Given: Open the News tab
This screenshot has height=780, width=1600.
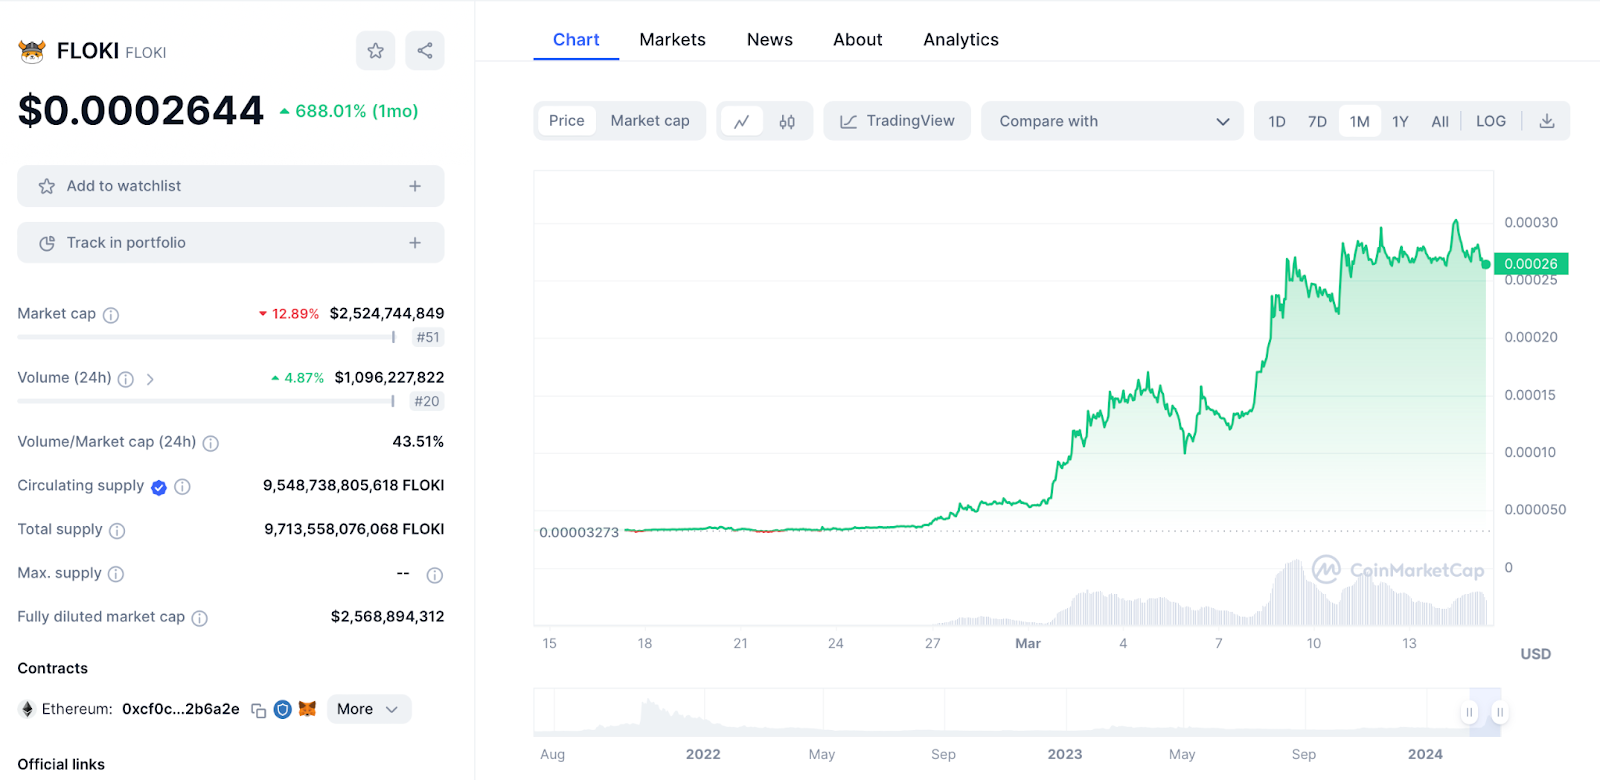Looking at the screenshot, I should click(770, 40).
